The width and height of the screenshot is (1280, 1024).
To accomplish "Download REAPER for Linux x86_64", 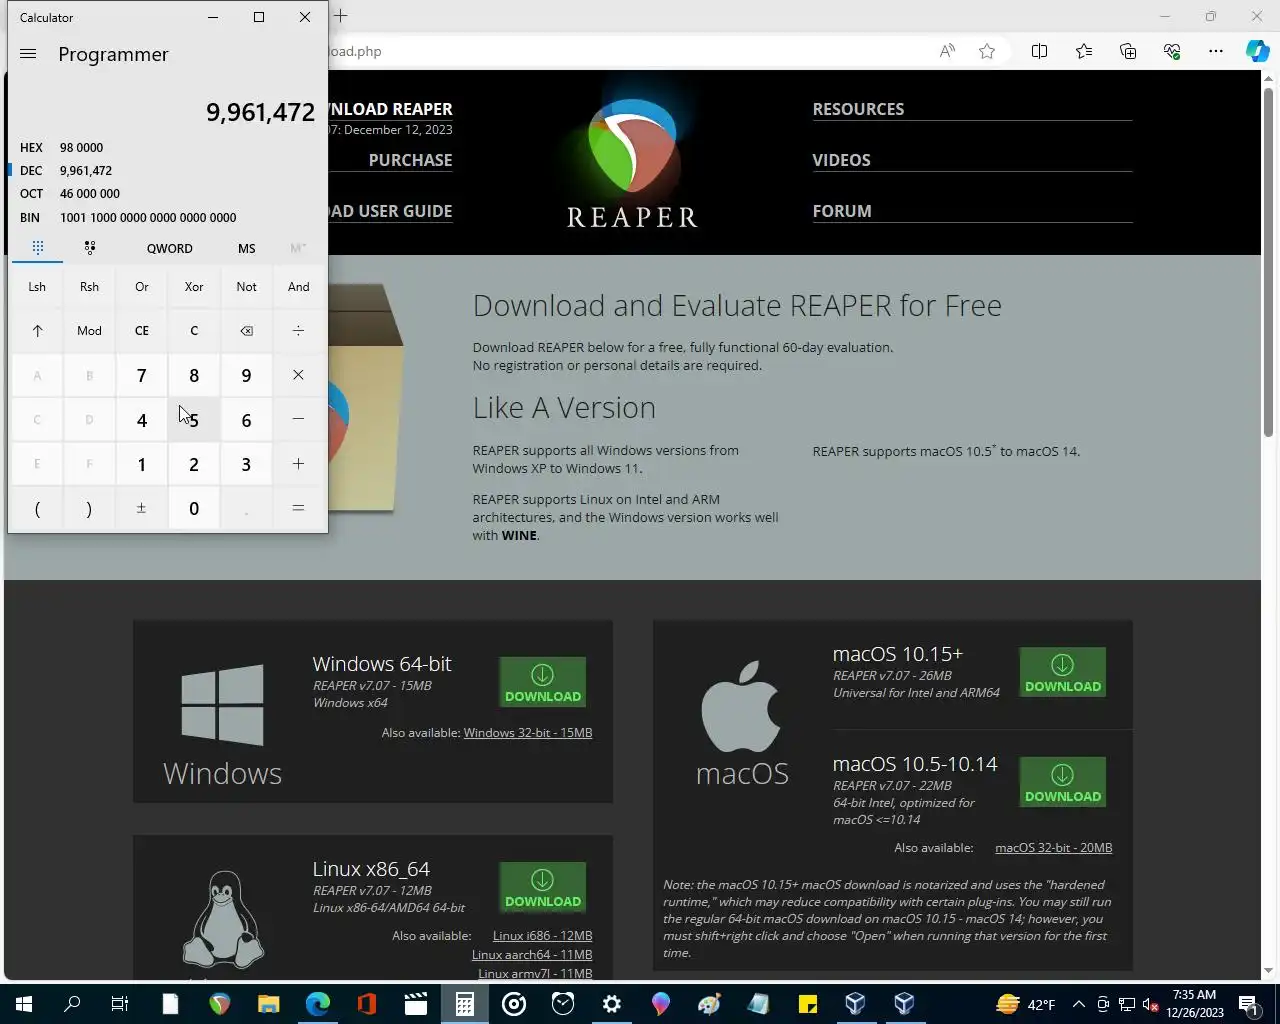I will tap(542, 888).
